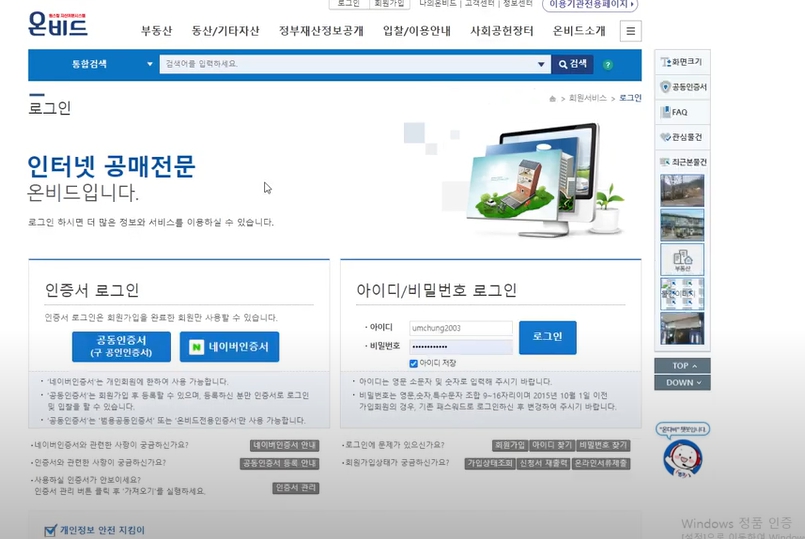Click TOP scroll button
This screenshot has width=805, height=539.
click(x=682, y=365)
